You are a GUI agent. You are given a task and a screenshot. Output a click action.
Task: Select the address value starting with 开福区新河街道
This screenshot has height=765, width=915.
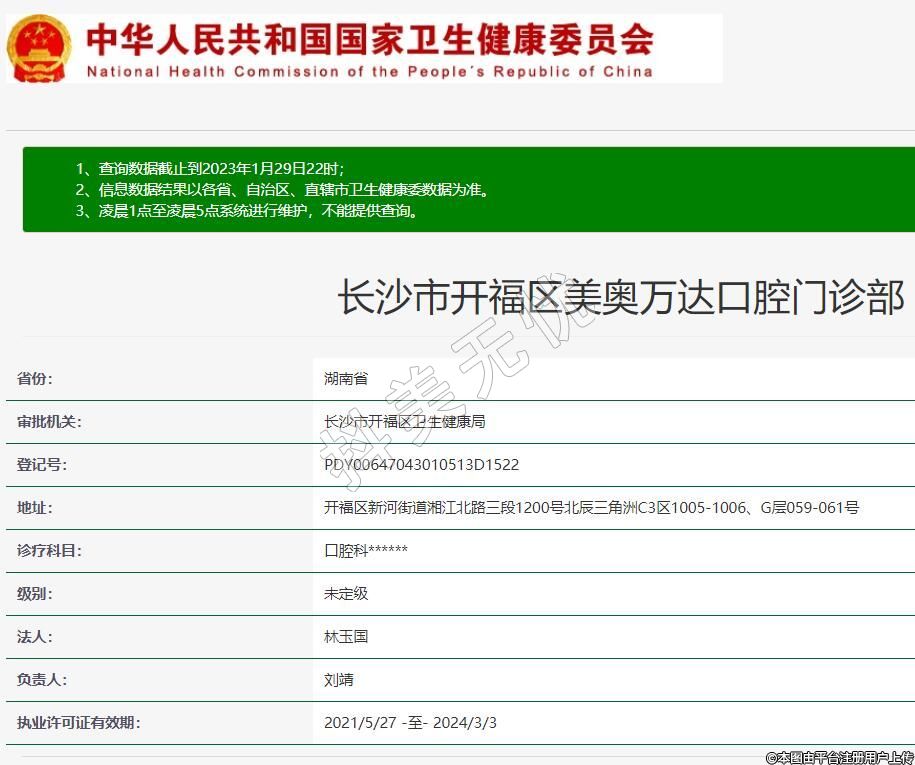click(x=591, y=508)
